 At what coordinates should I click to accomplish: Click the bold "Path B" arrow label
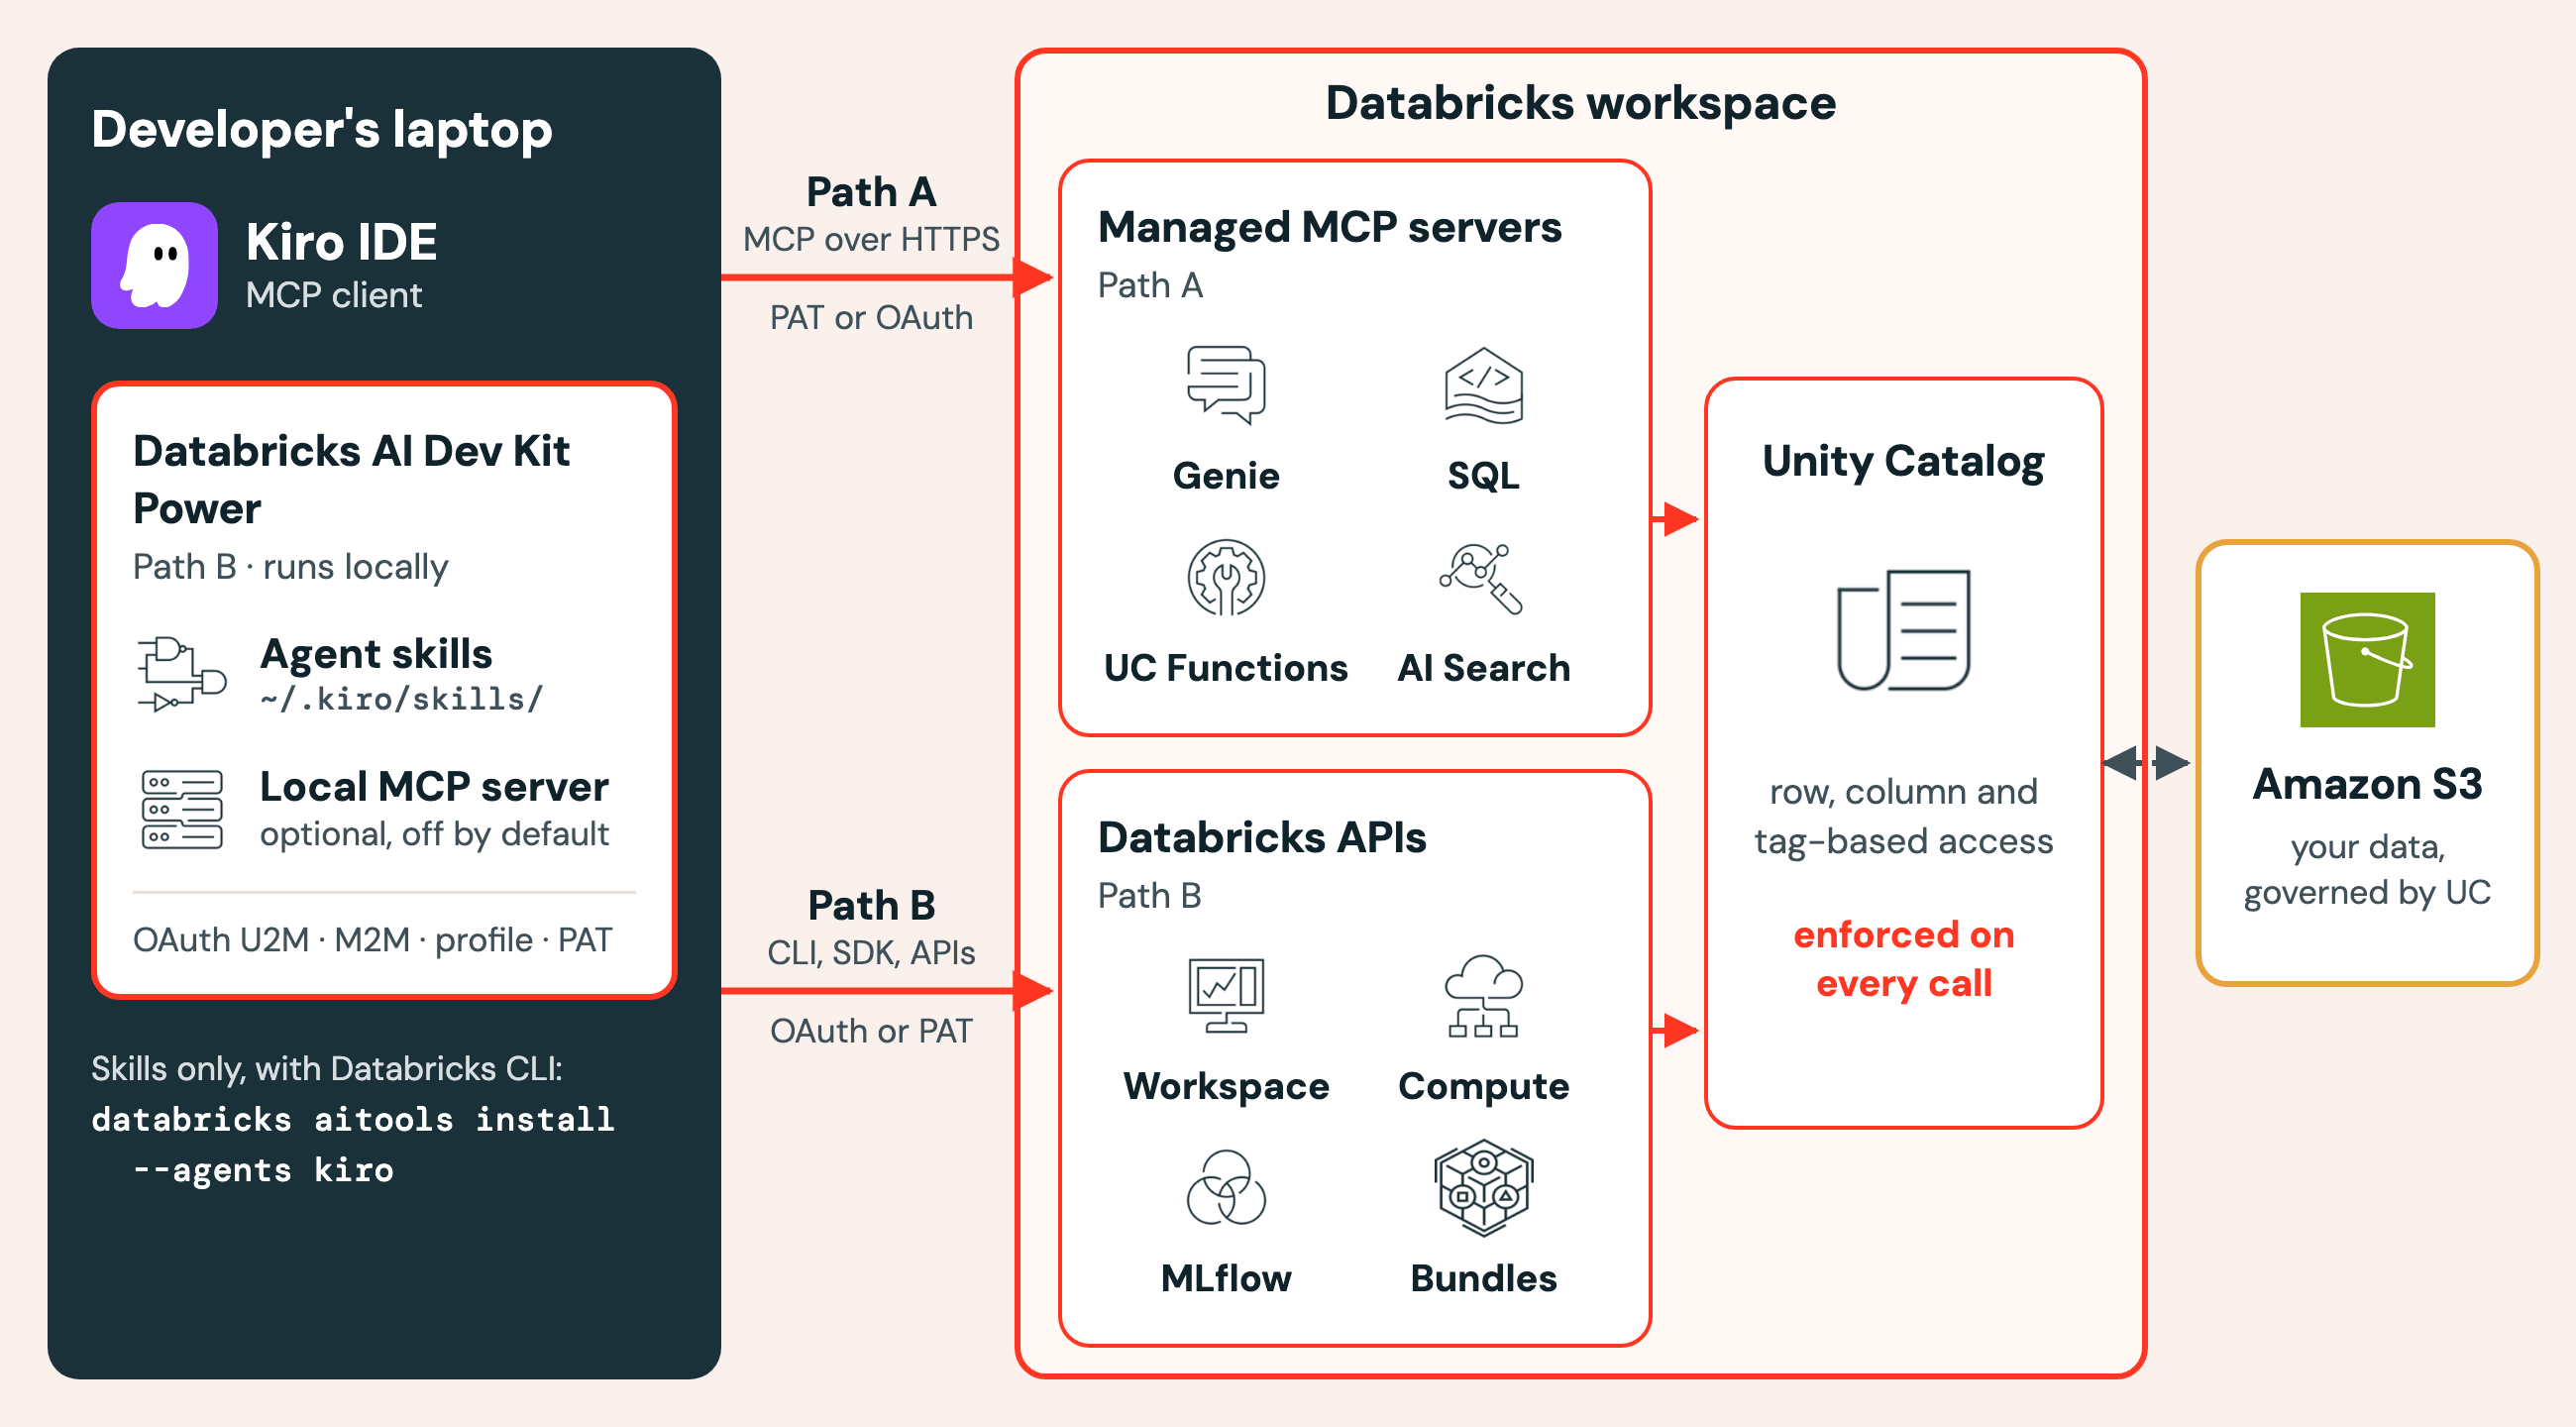[x=871, y=906]
